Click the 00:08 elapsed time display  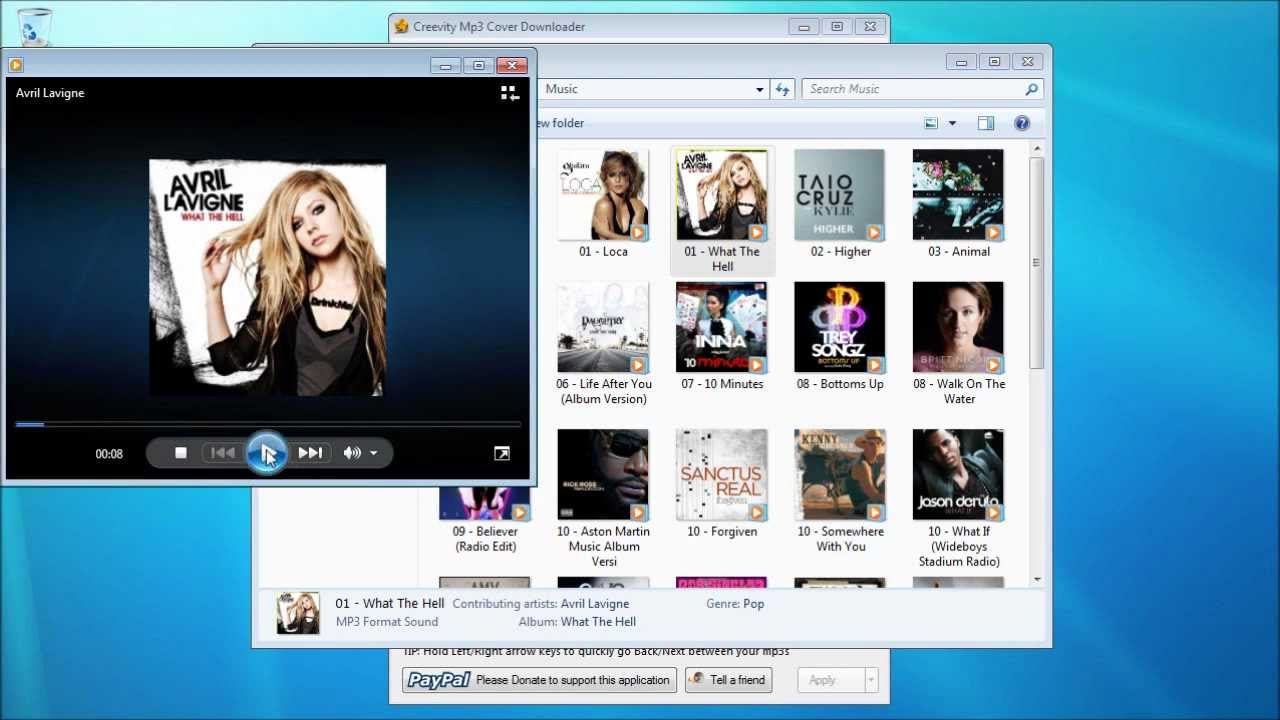tap(109, 454)
